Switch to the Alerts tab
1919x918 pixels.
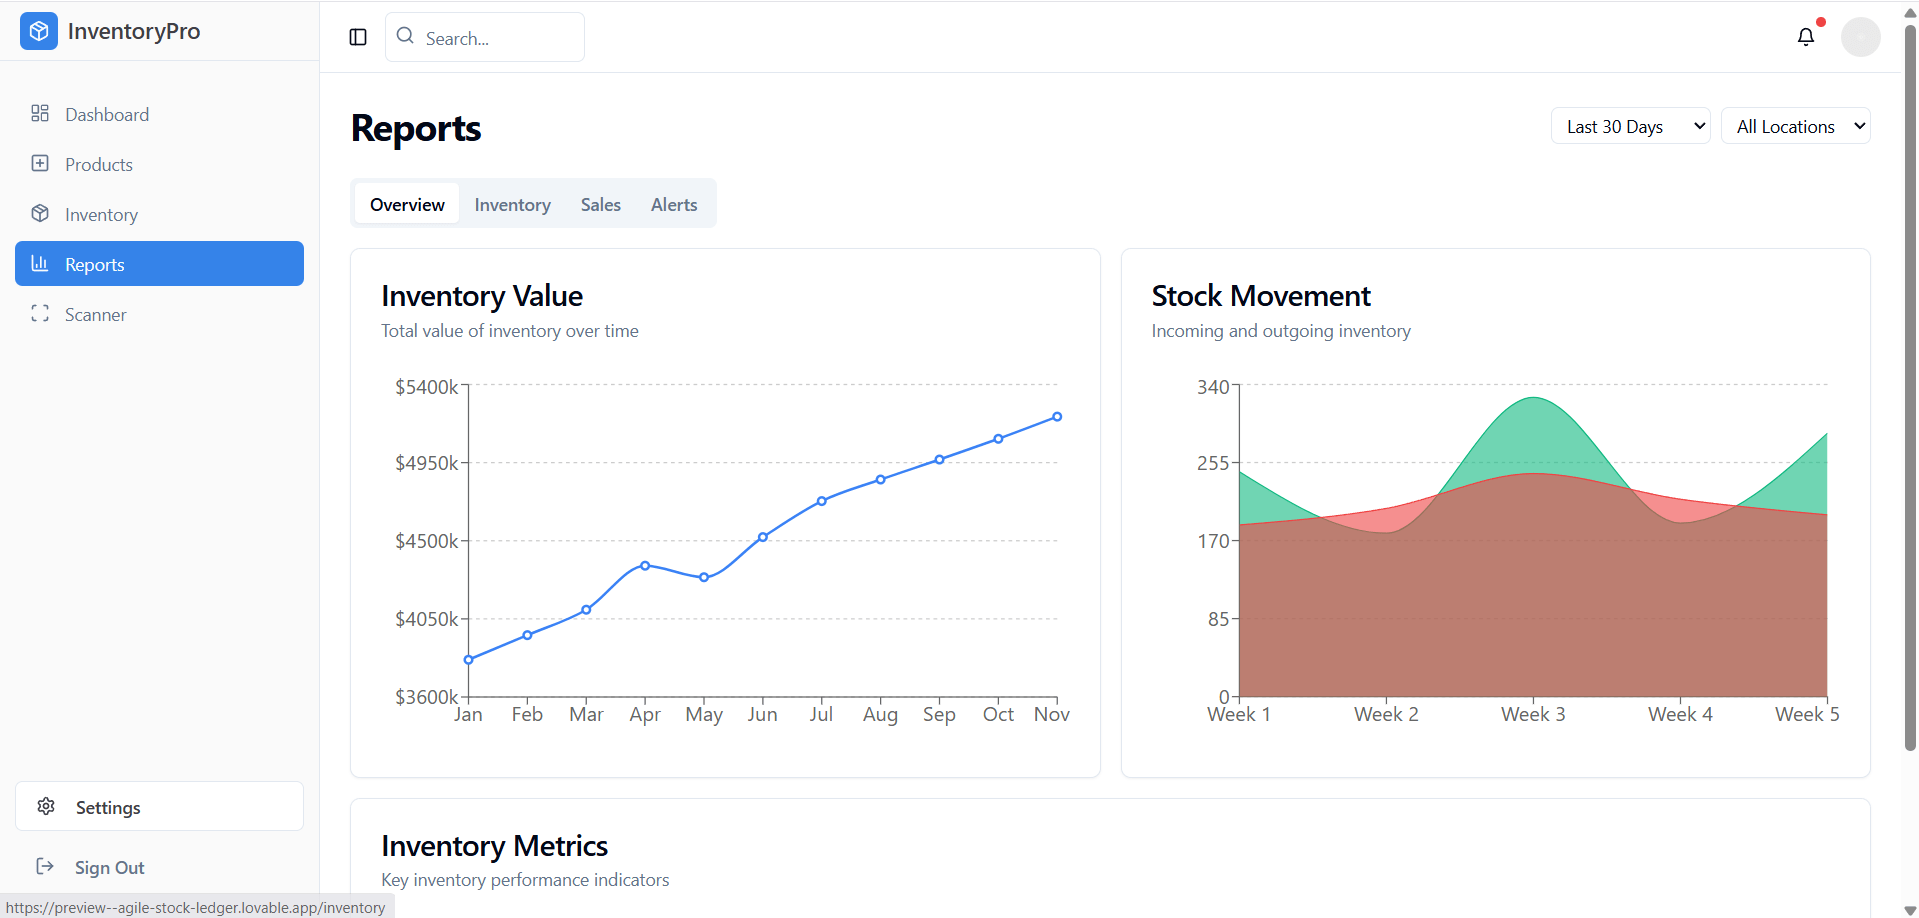pos(673,204)
